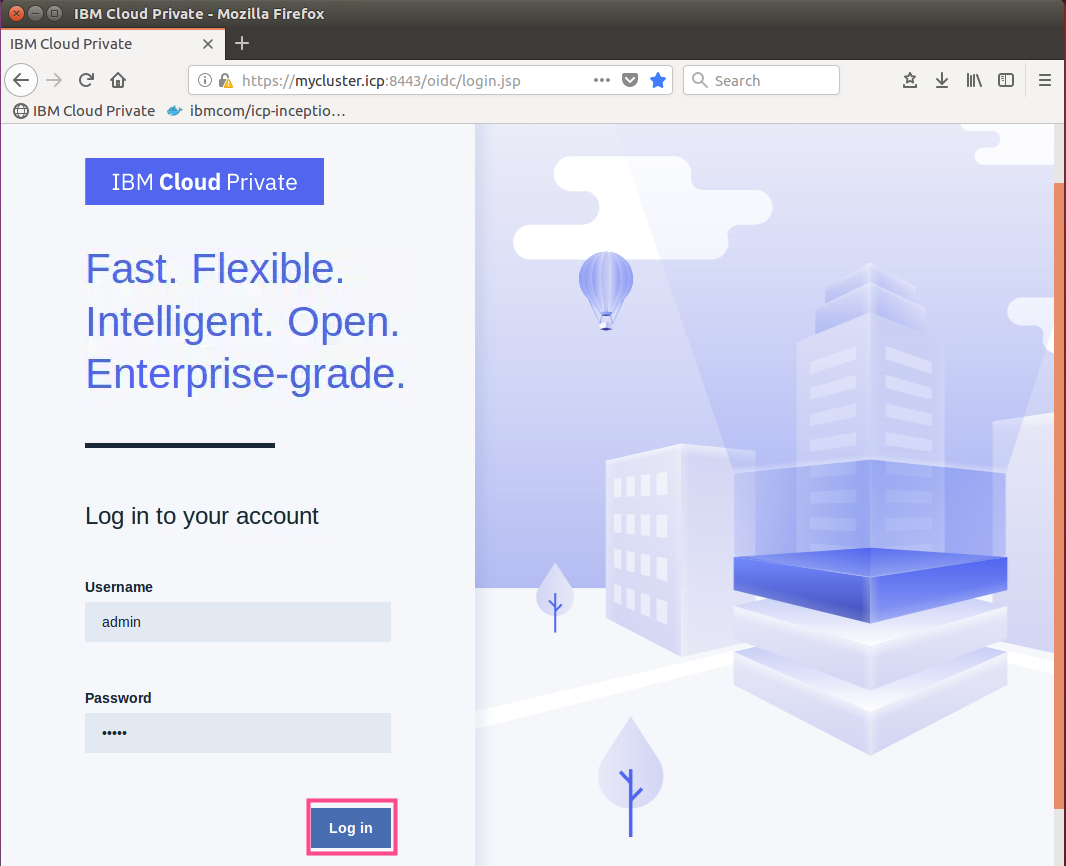Screen dimensions: 1066x866
Task: Open the ibmcom/icp-inceptio... bookmark
Action: 256,111
